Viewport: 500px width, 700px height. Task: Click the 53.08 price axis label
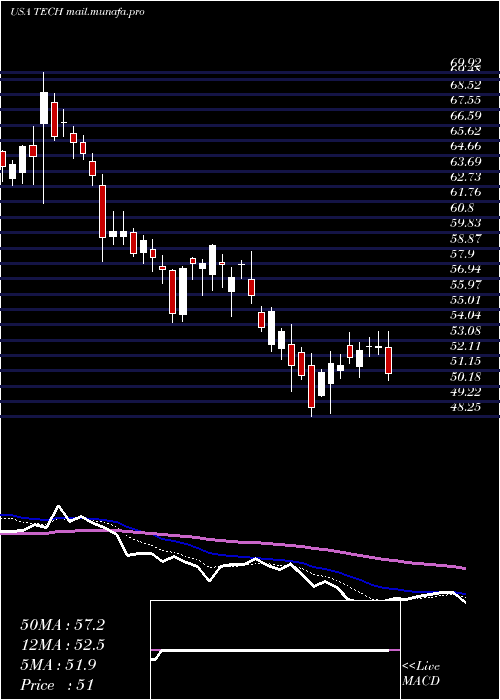point(465,330)
